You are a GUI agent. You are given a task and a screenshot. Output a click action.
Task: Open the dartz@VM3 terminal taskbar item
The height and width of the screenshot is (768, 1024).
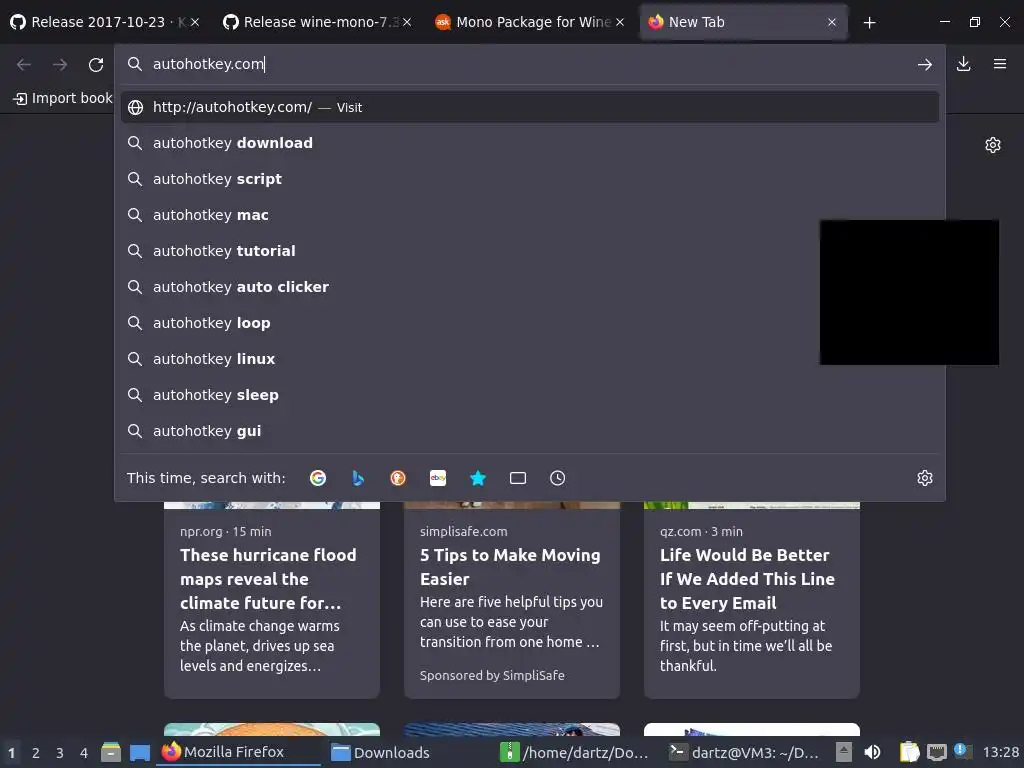point(744,753)
